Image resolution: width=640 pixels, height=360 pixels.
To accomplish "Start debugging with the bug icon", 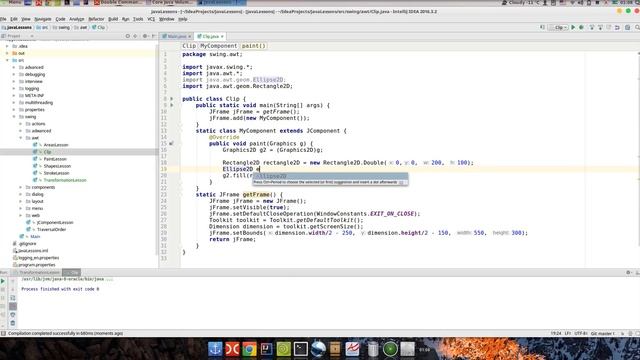I will 581,27.
